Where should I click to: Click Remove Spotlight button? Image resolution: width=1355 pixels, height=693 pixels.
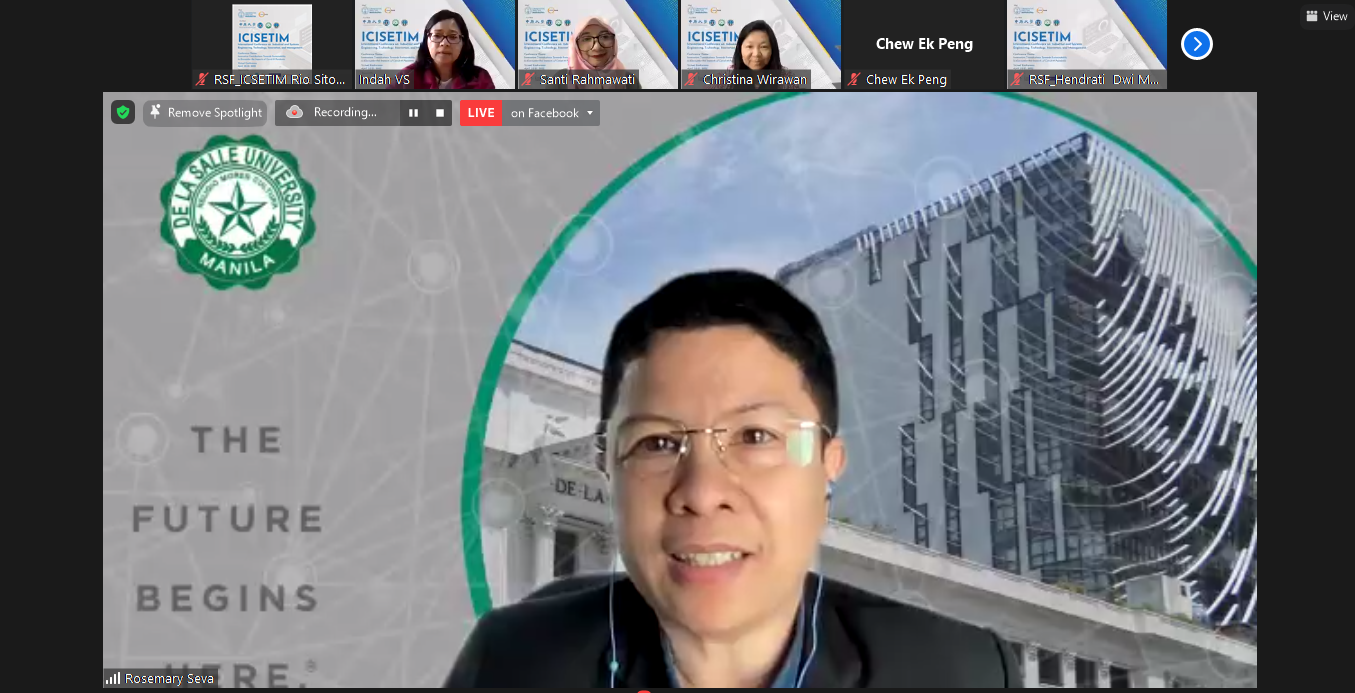[x=205, y=113]
